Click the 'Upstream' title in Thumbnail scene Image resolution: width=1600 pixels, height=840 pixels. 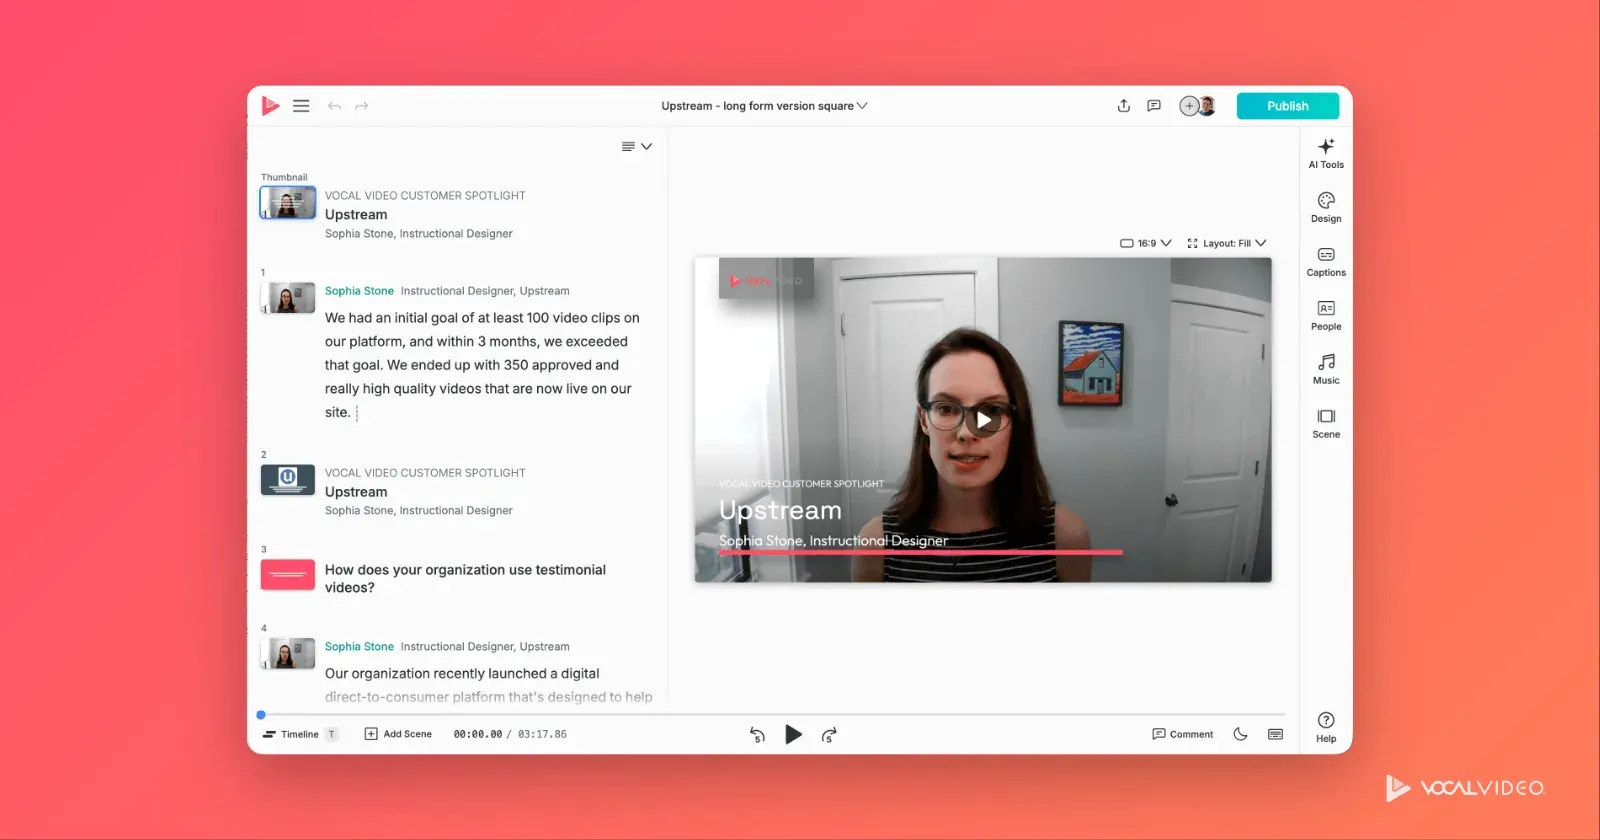click(356, 214)
